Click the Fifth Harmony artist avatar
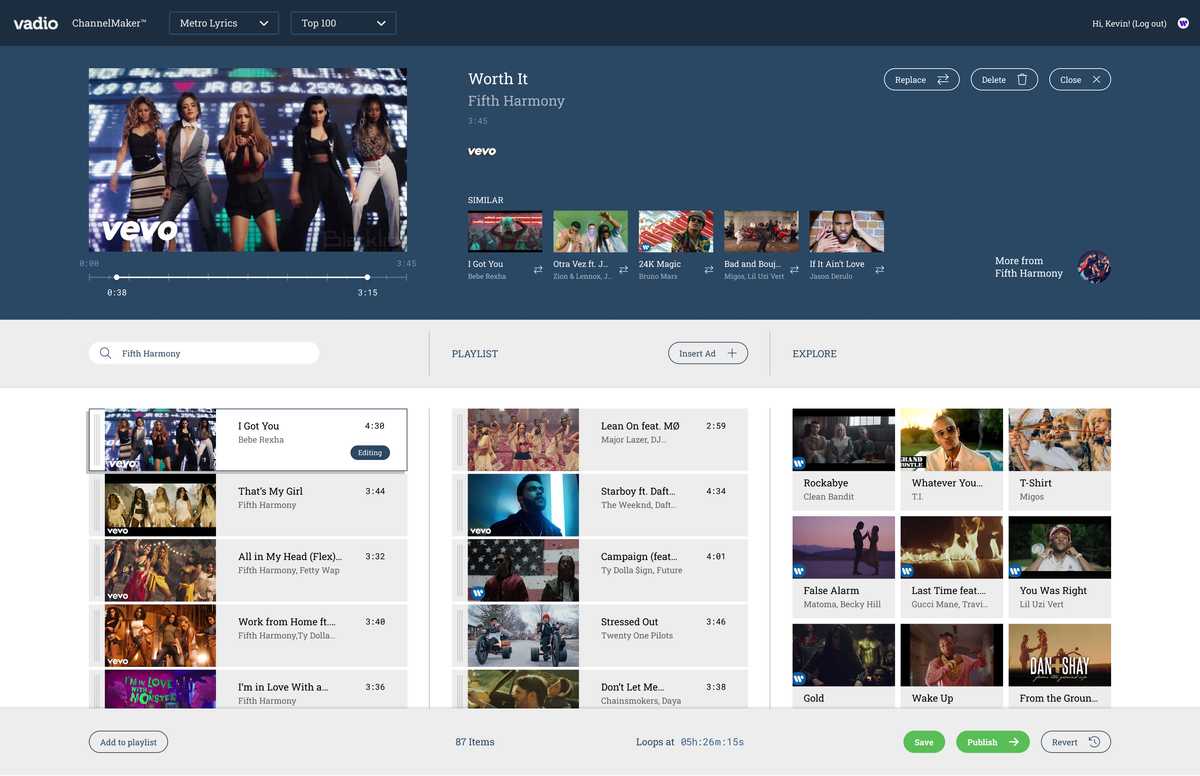 pyautogui.click(x=1094, y=267)
